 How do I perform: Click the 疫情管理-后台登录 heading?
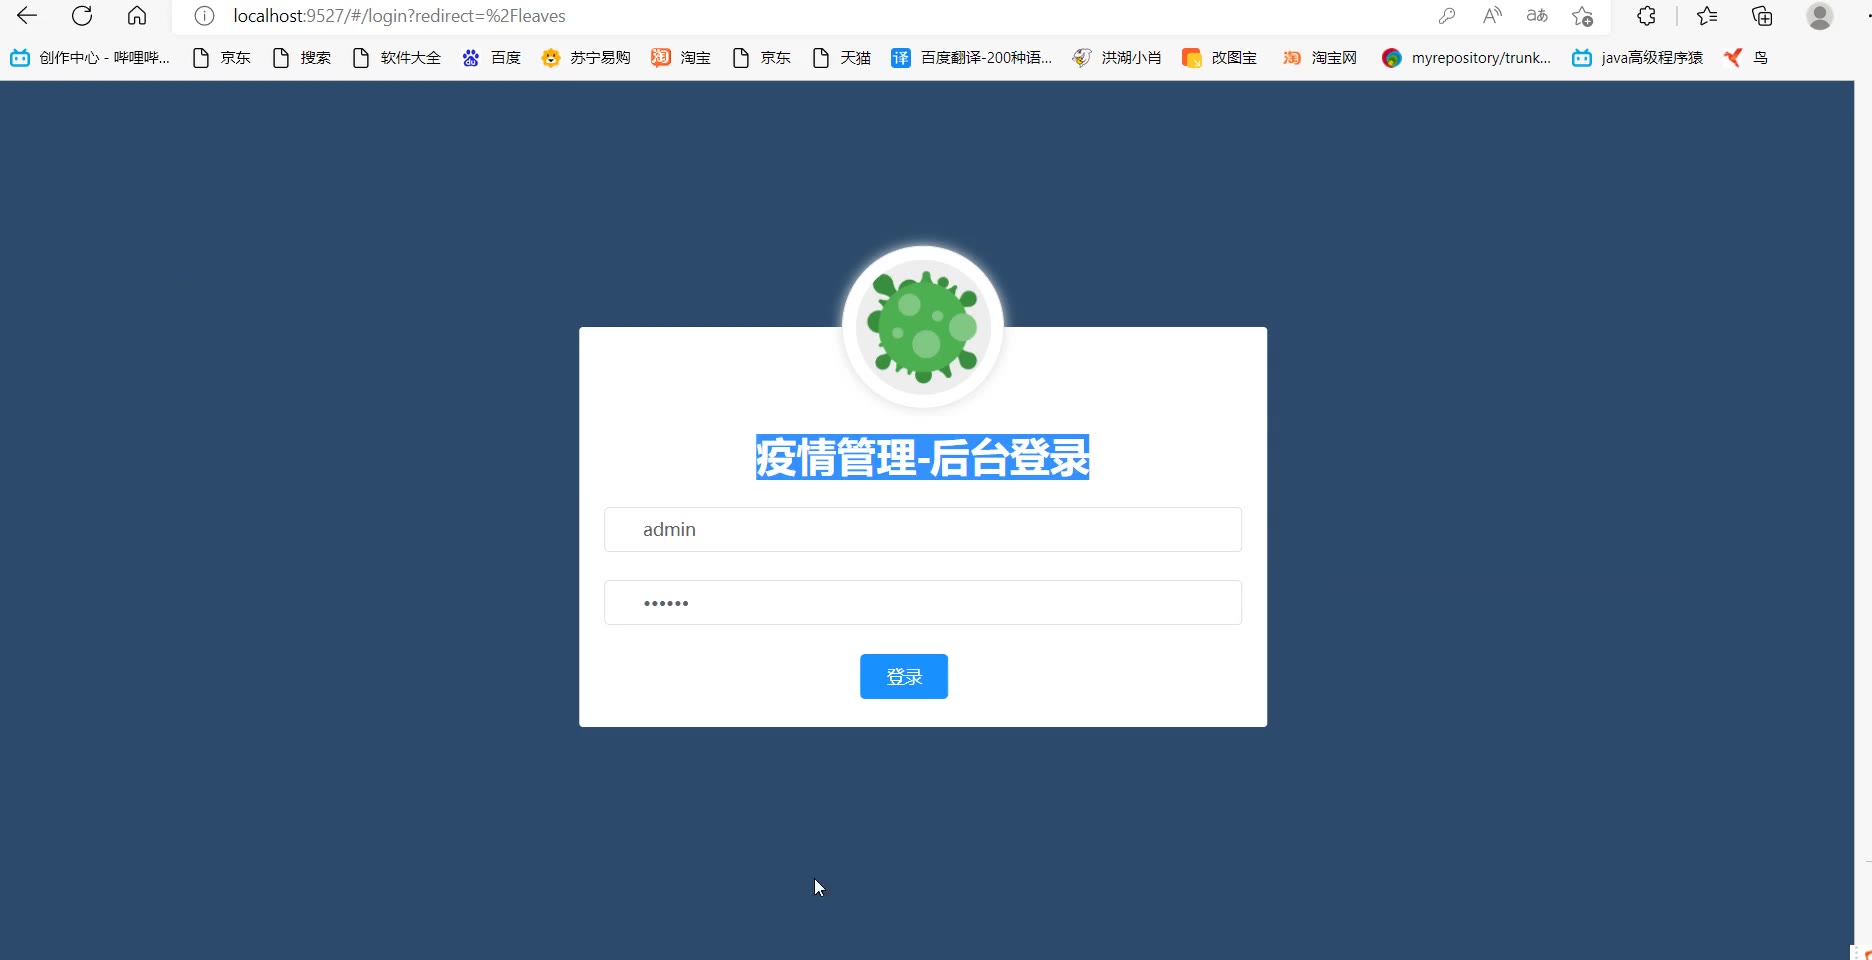[922, 457]
